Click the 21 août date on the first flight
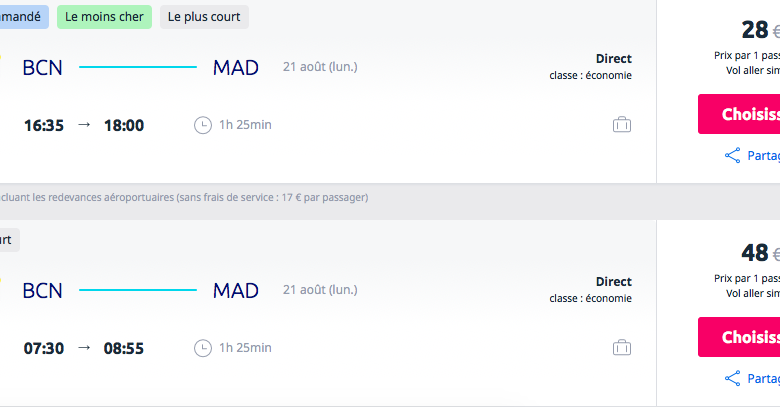The image size is (780, 407). click(x=320, y=67)
